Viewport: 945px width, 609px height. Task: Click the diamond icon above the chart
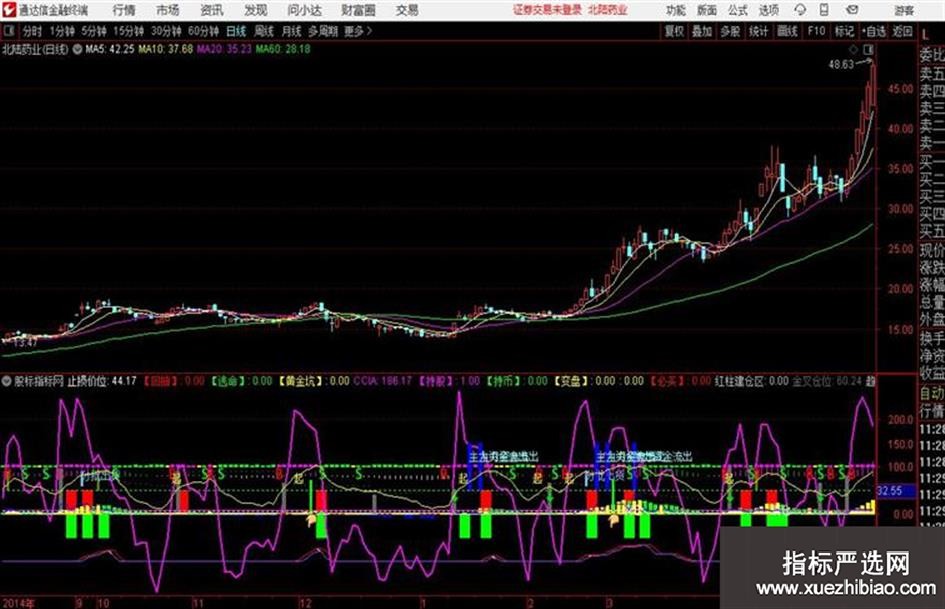(853, 49)
